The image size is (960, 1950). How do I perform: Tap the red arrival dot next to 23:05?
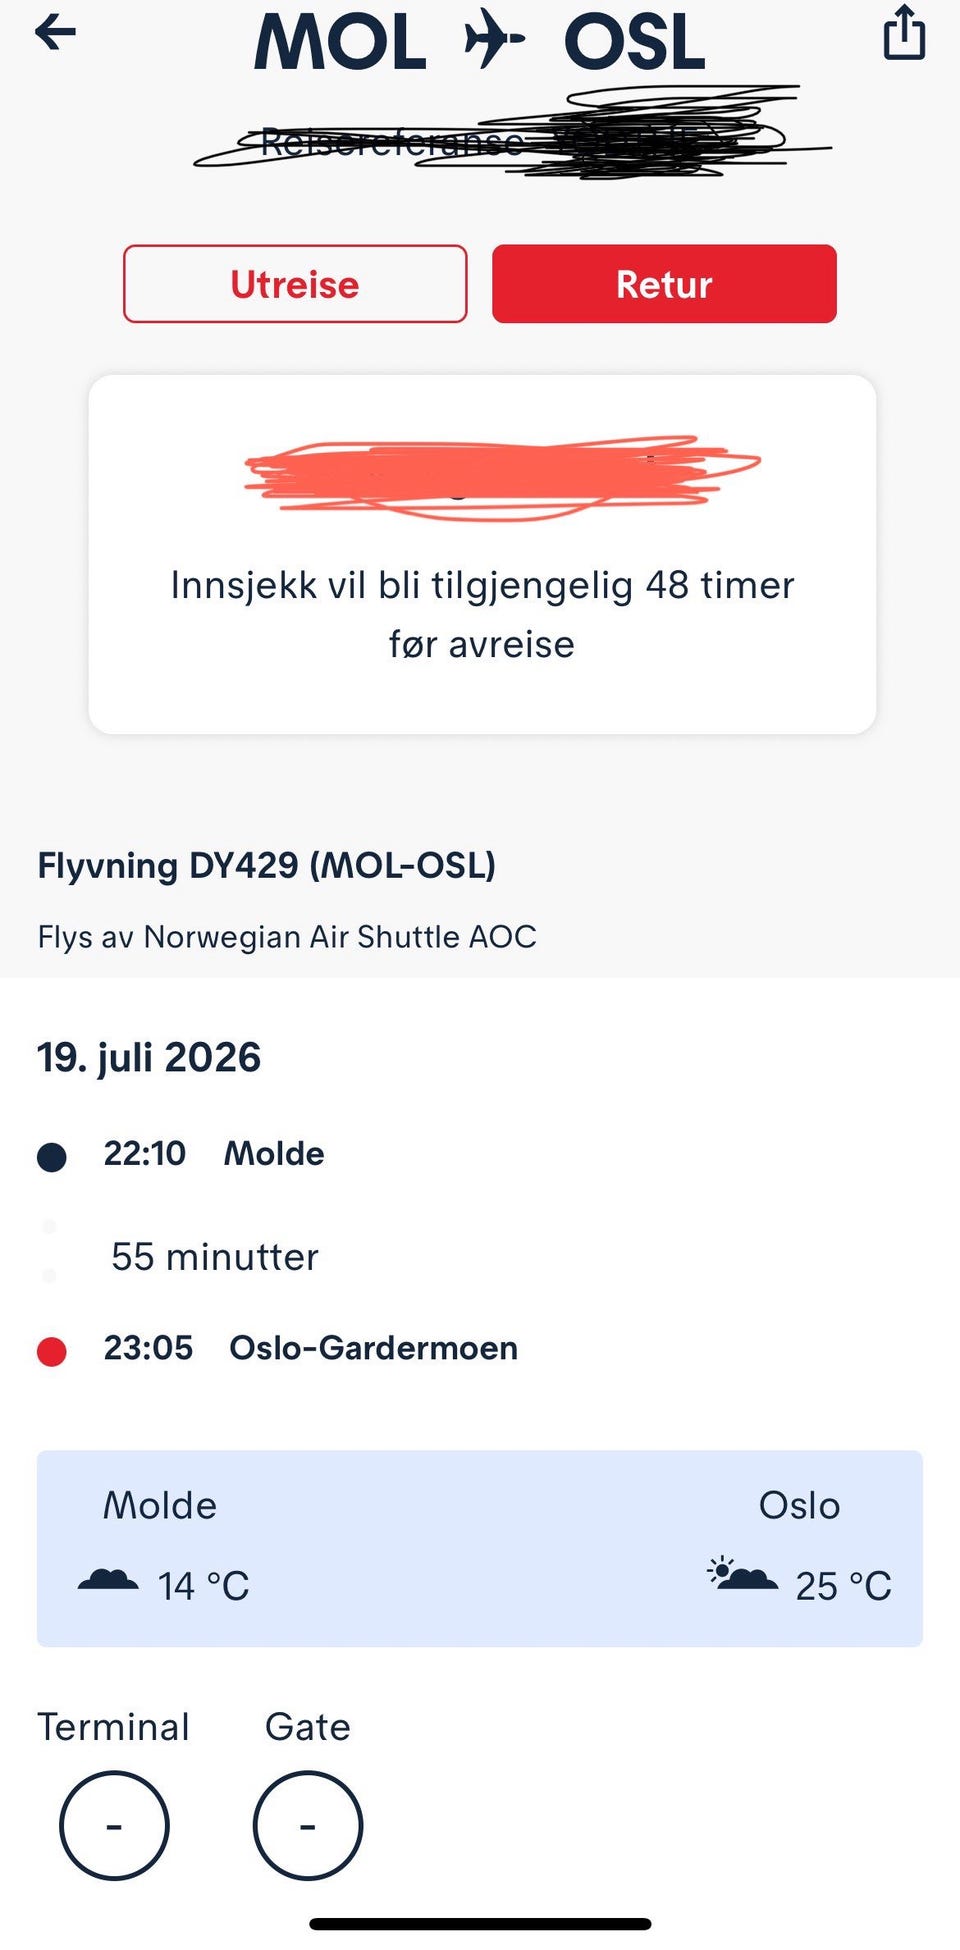(52, 1351)
